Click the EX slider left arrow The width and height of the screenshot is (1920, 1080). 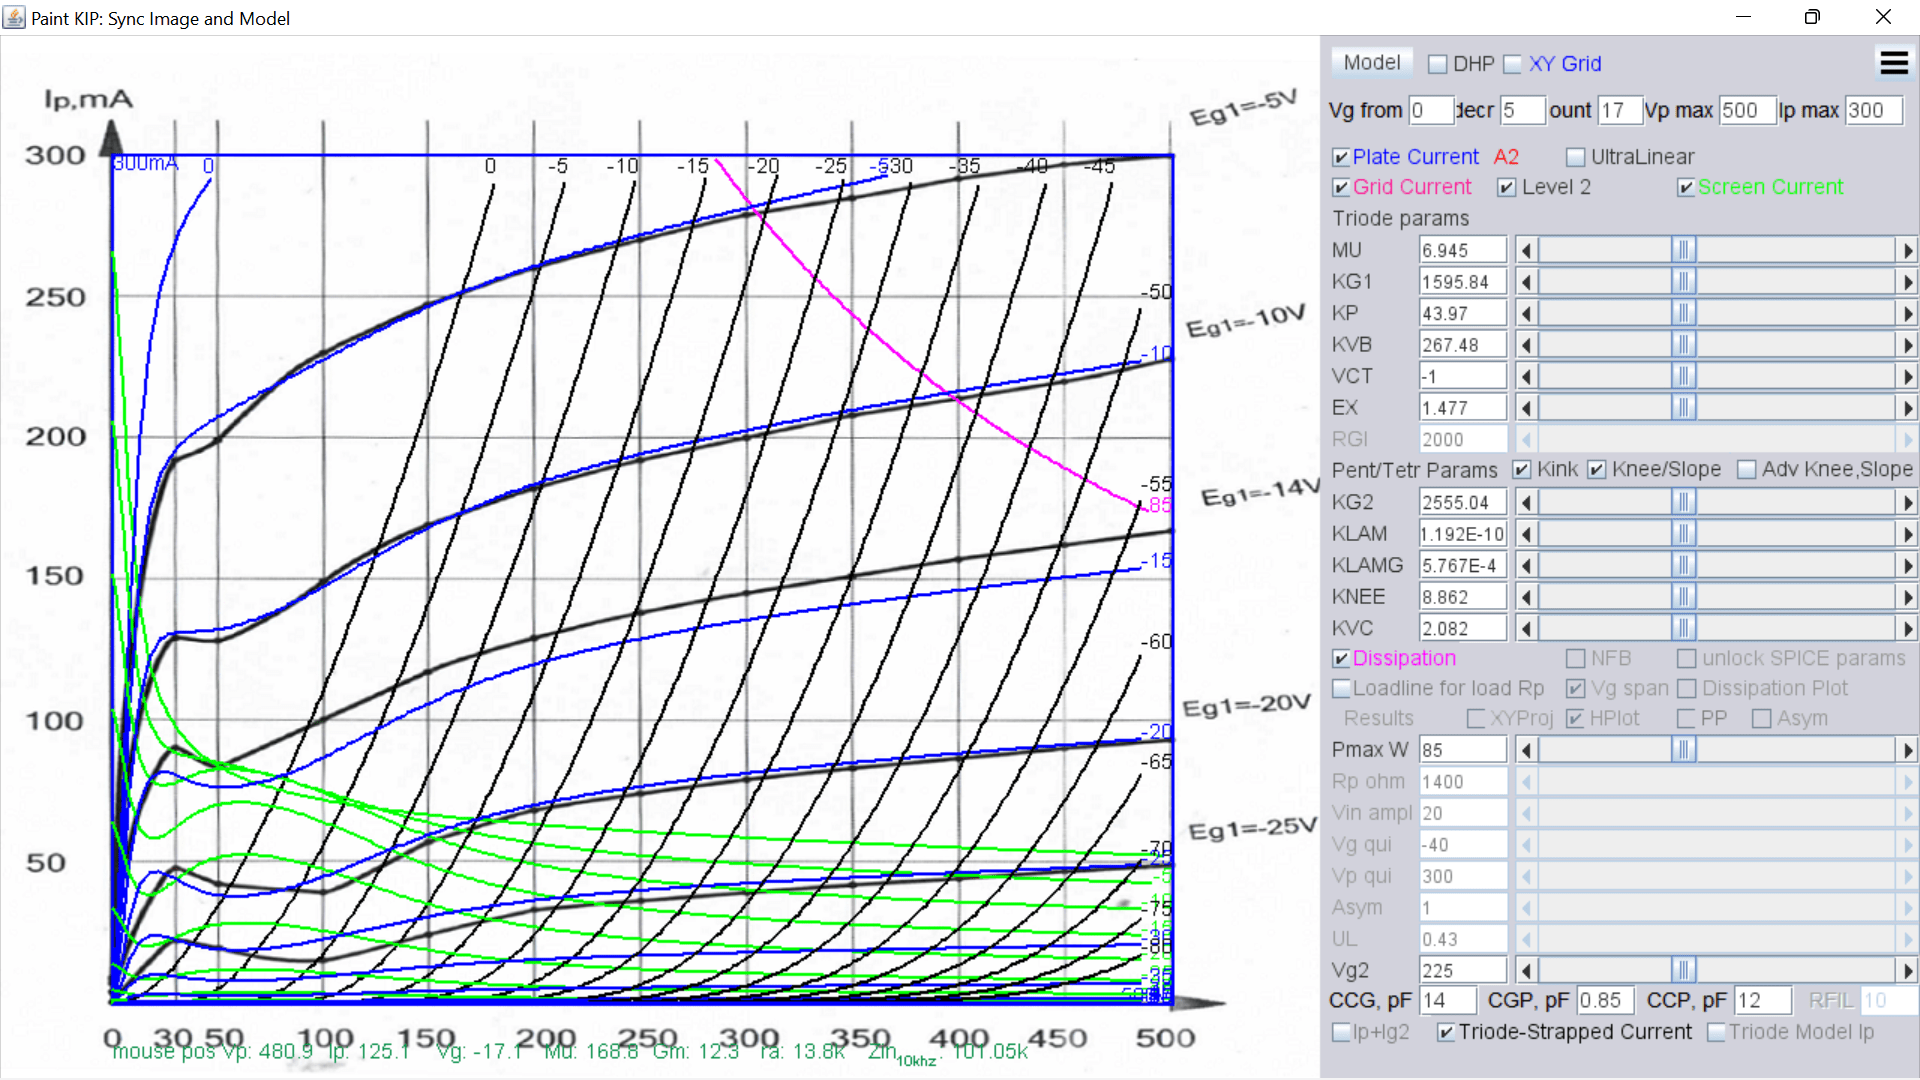1526,408
